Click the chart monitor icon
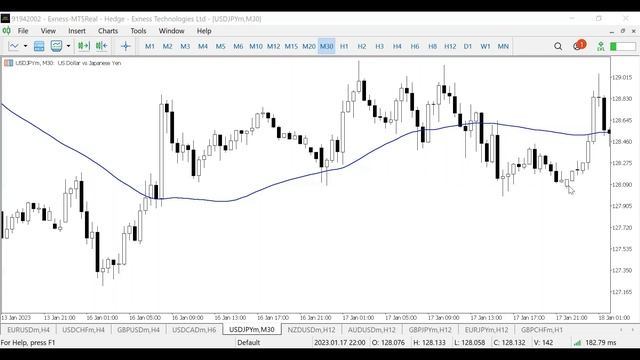This screenshot has height=360, width=640. 56,46
